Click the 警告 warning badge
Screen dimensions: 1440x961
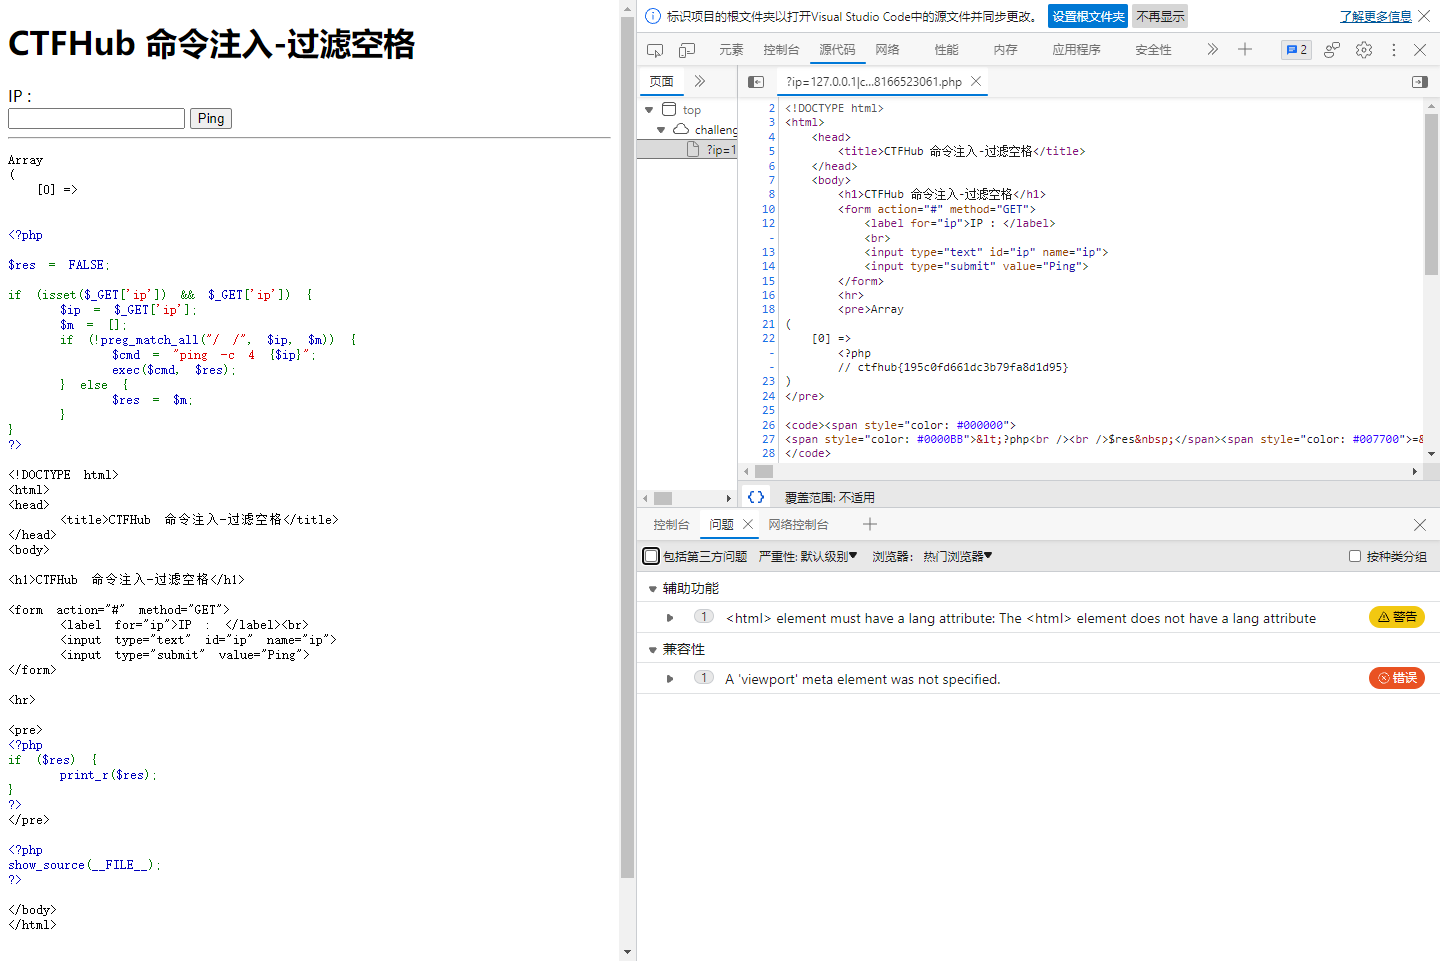point(1397,617)
